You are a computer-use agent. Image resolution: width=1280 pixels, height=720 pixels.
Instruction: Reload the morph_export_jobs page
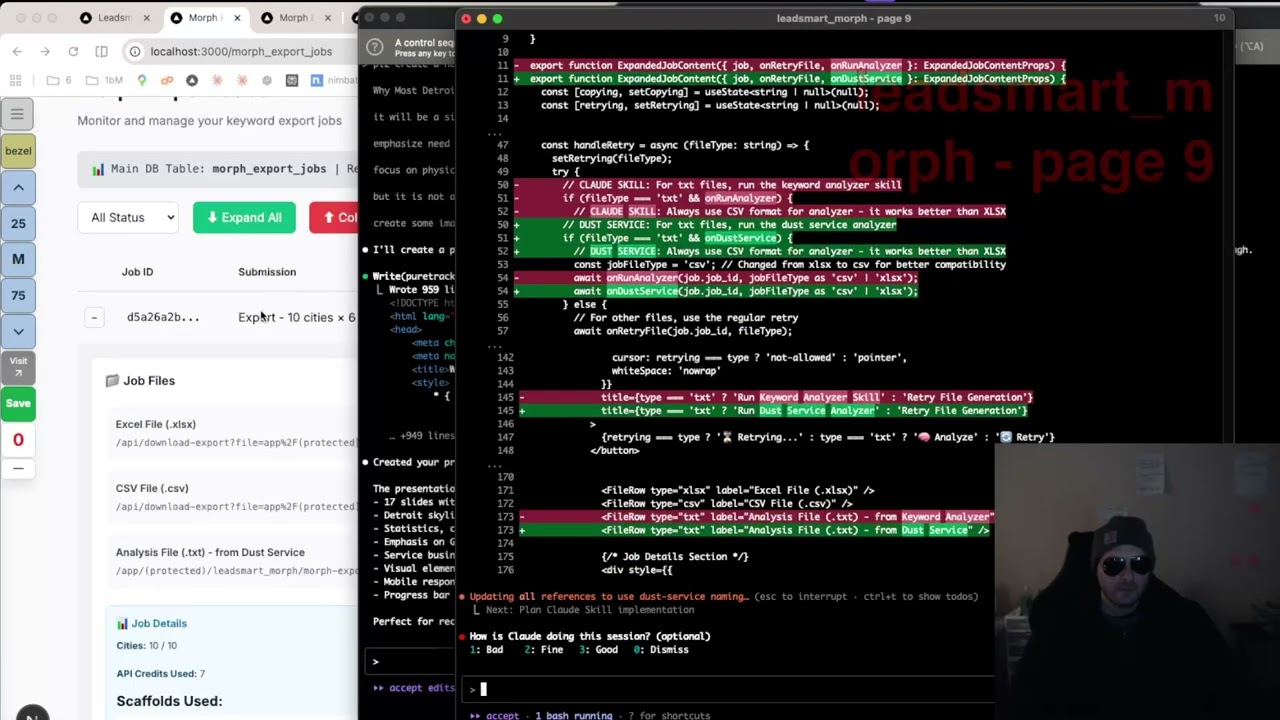pos(73,51)
